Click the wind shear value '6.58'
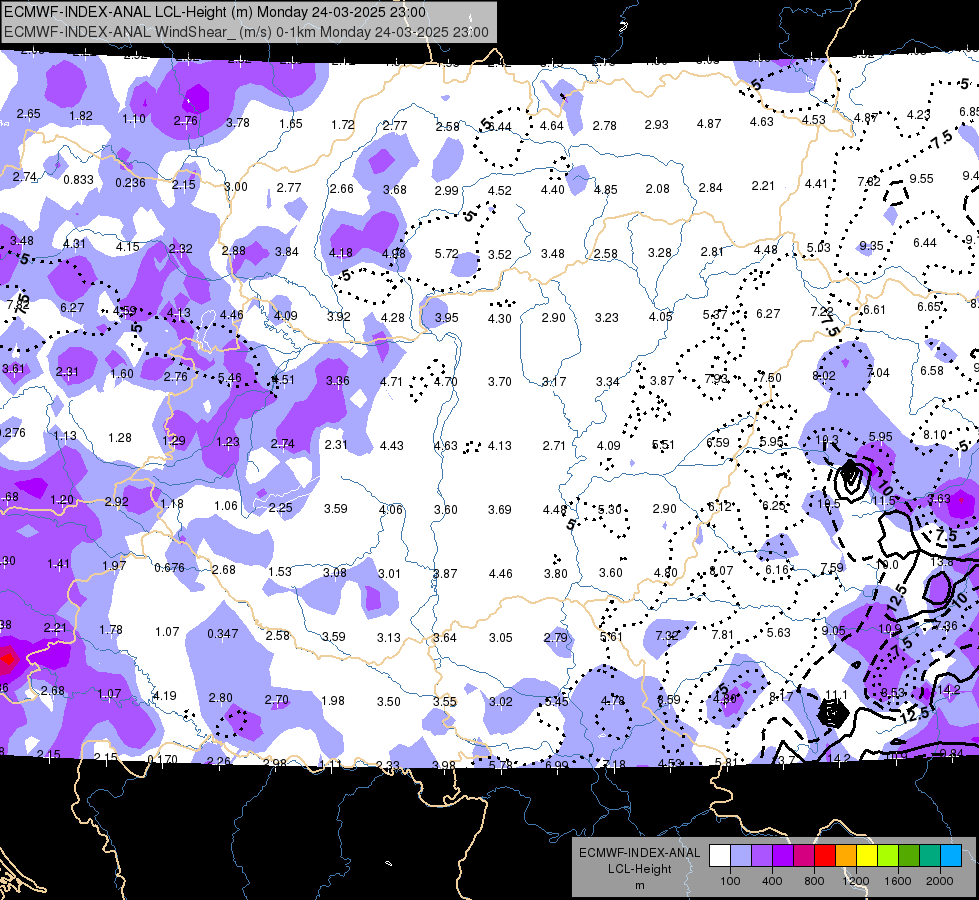Viewport: 979px width, 900px height. [932, 370]
